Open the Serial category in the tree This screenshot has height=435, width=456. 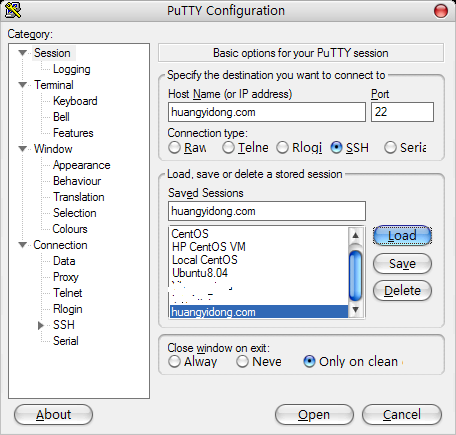(66, 341)
